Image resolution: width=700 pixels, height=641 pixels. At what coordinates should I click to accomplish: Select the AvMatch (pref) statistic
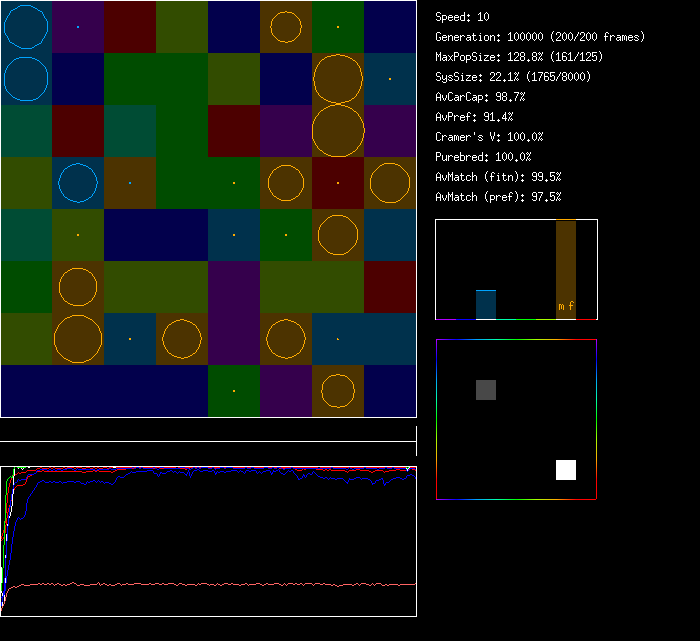click(498, 197)
